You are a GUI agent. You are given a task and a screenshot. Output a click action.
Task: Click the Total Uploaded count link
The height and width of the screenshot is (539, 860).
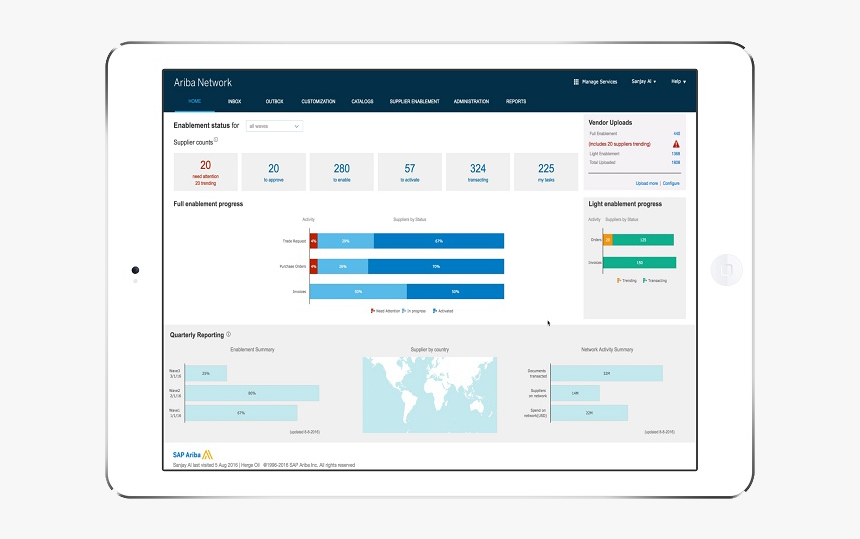(x=676, y=163)
